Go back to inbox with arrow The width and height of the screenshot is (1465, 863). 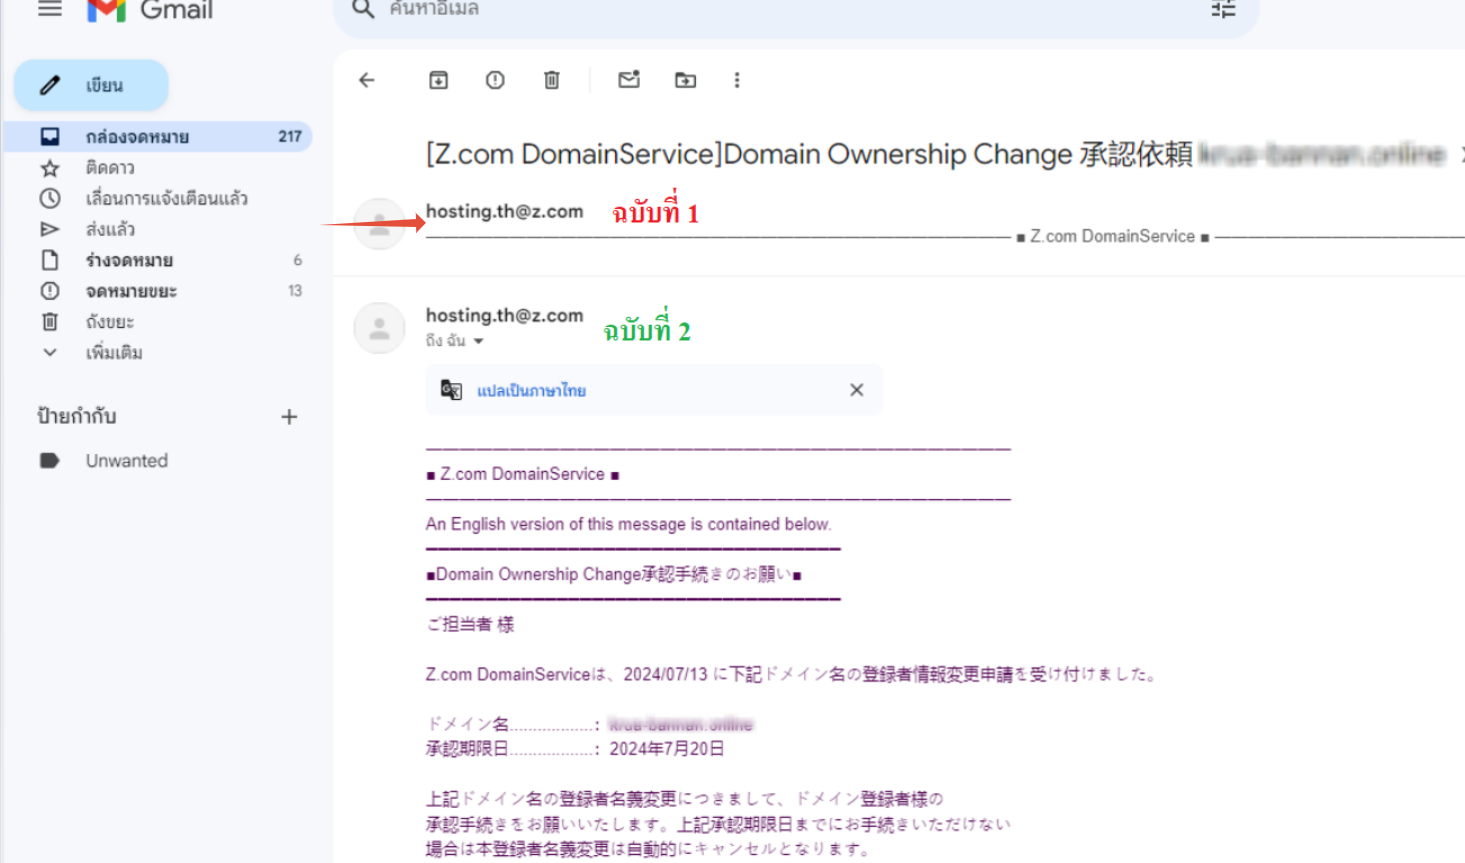(367, 80)
